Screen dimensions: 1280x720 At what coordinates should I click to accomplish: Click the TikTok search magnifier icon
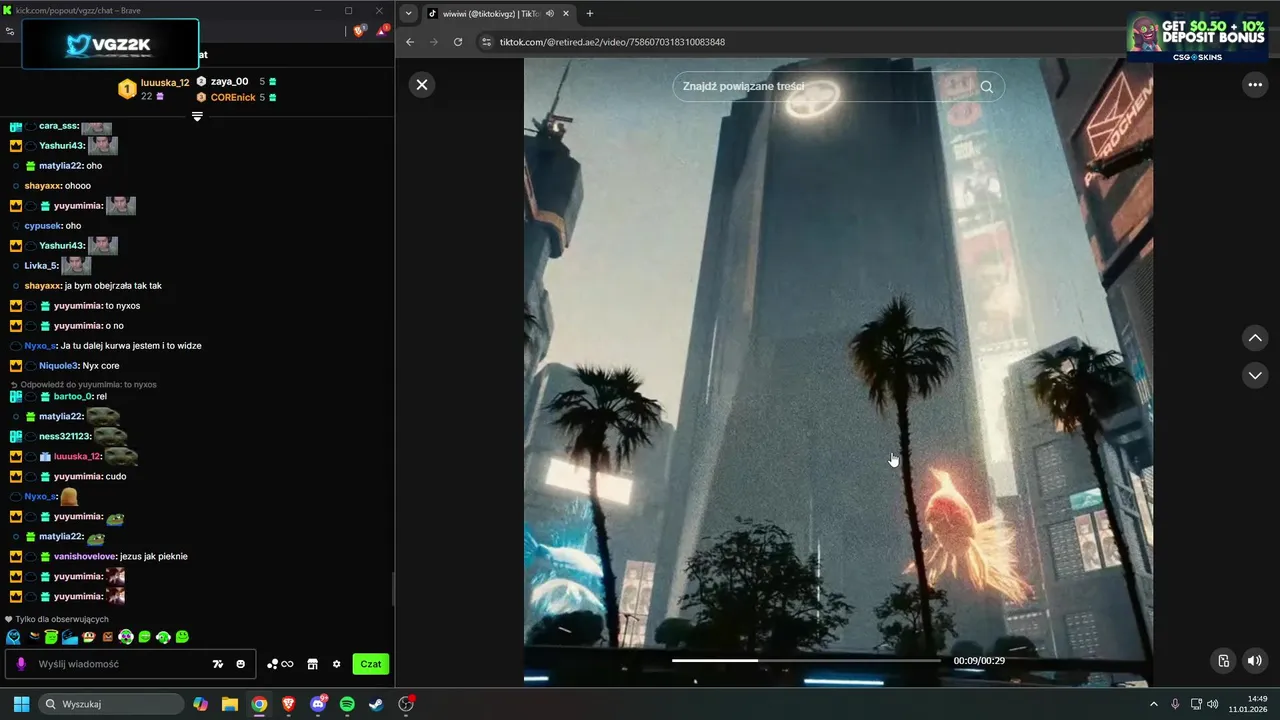coord(987,86)
